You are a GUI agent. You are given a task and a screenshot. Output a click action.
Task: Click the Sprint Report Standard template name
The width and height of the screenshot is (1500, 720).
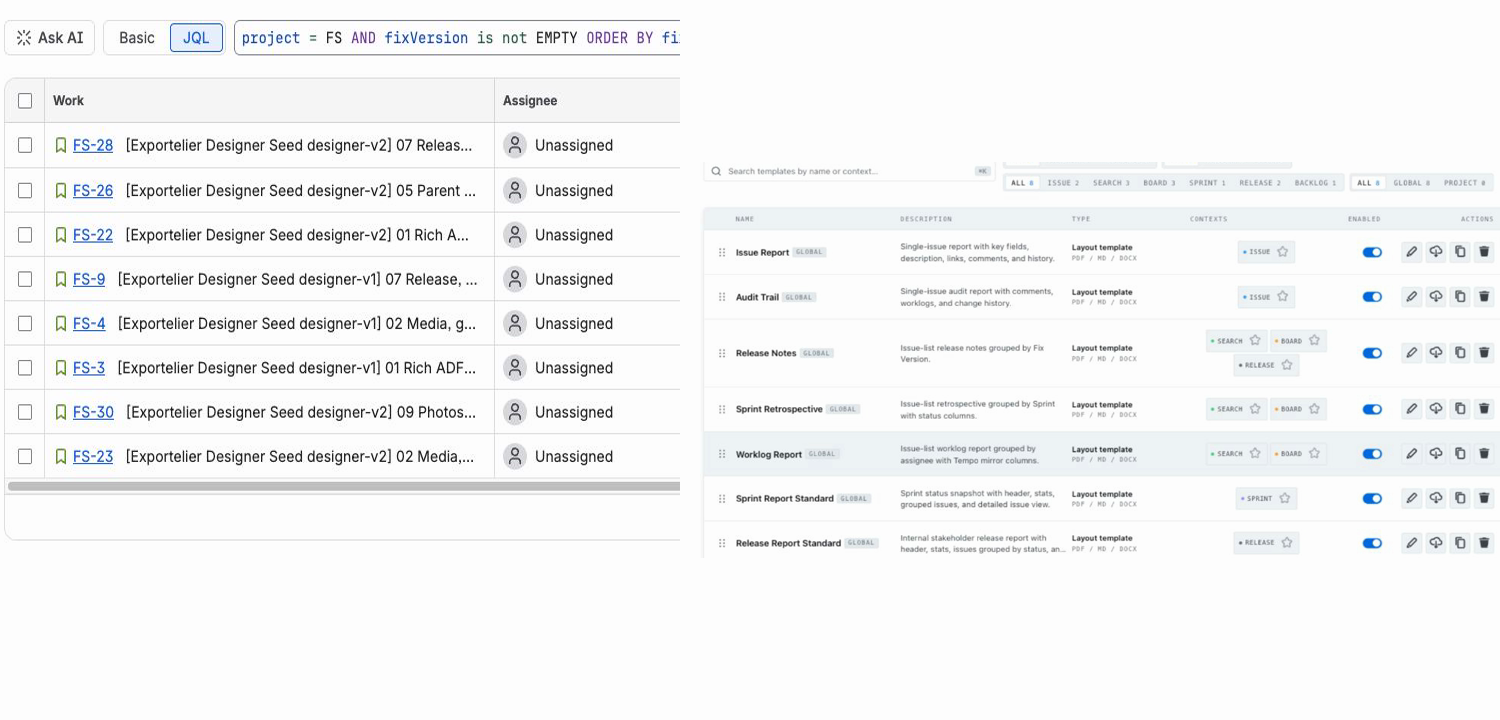point(785,498)
